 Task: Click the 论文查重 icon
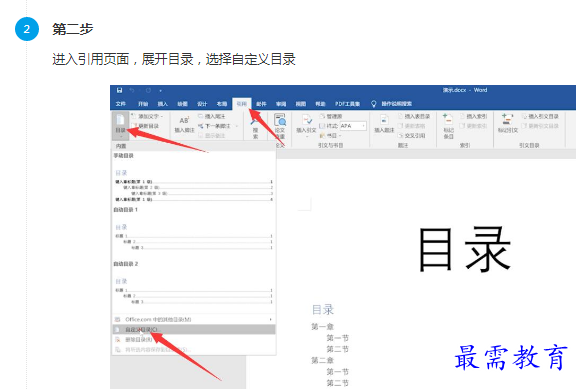[x=280, y=120]
